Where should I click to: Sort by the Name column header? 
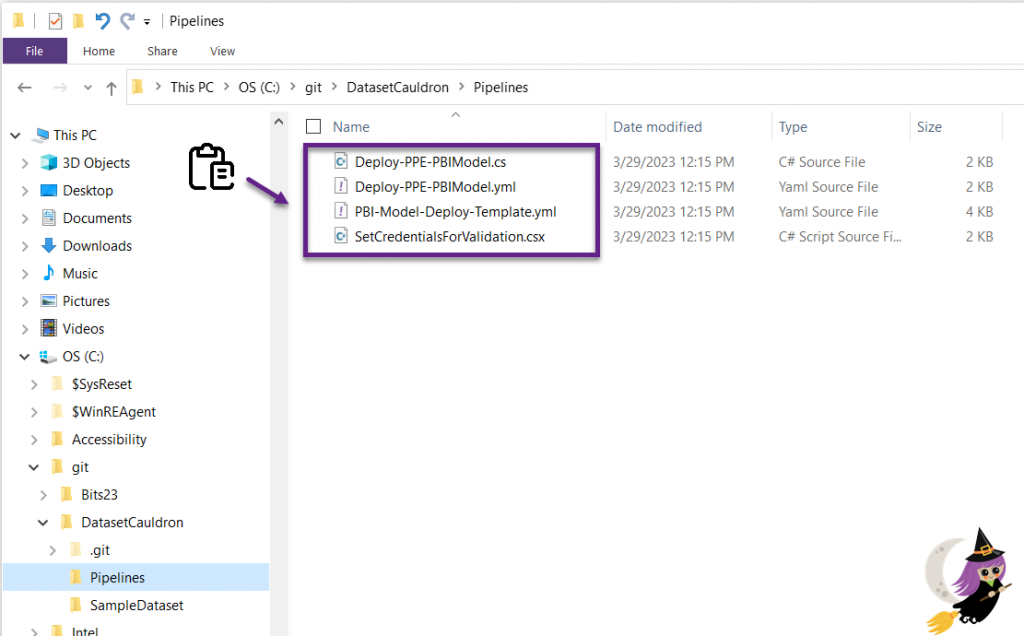pos(351,127)
